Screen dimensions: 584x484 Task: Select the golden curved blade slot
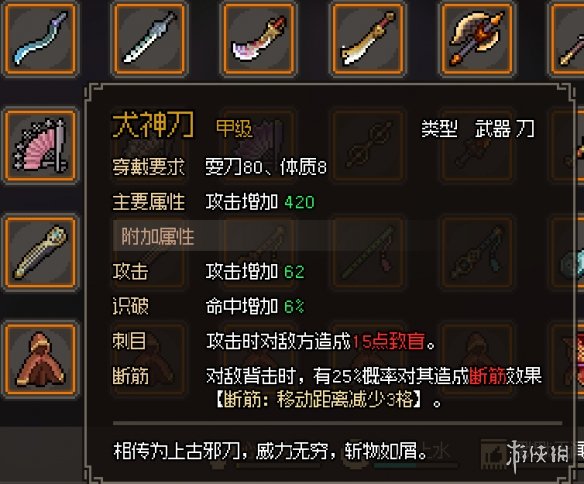[368, 38]
